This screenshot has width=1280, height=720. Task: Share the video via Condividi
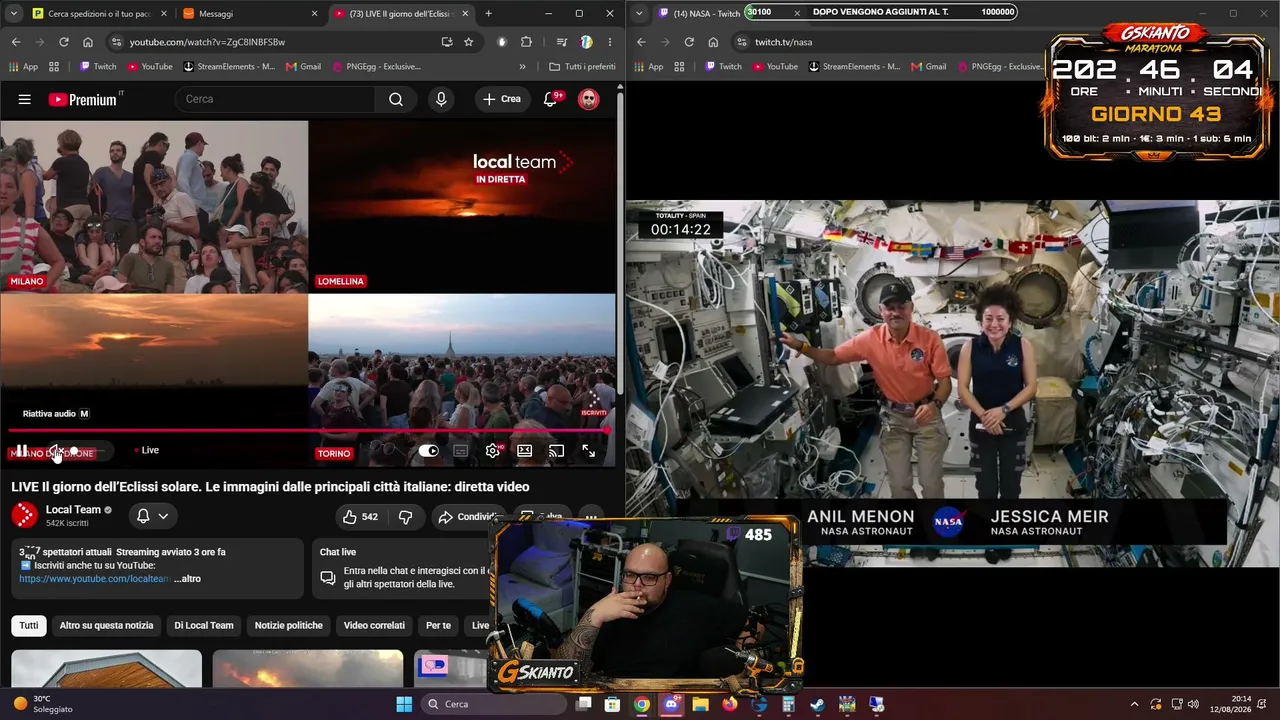(x=467, y=517)
